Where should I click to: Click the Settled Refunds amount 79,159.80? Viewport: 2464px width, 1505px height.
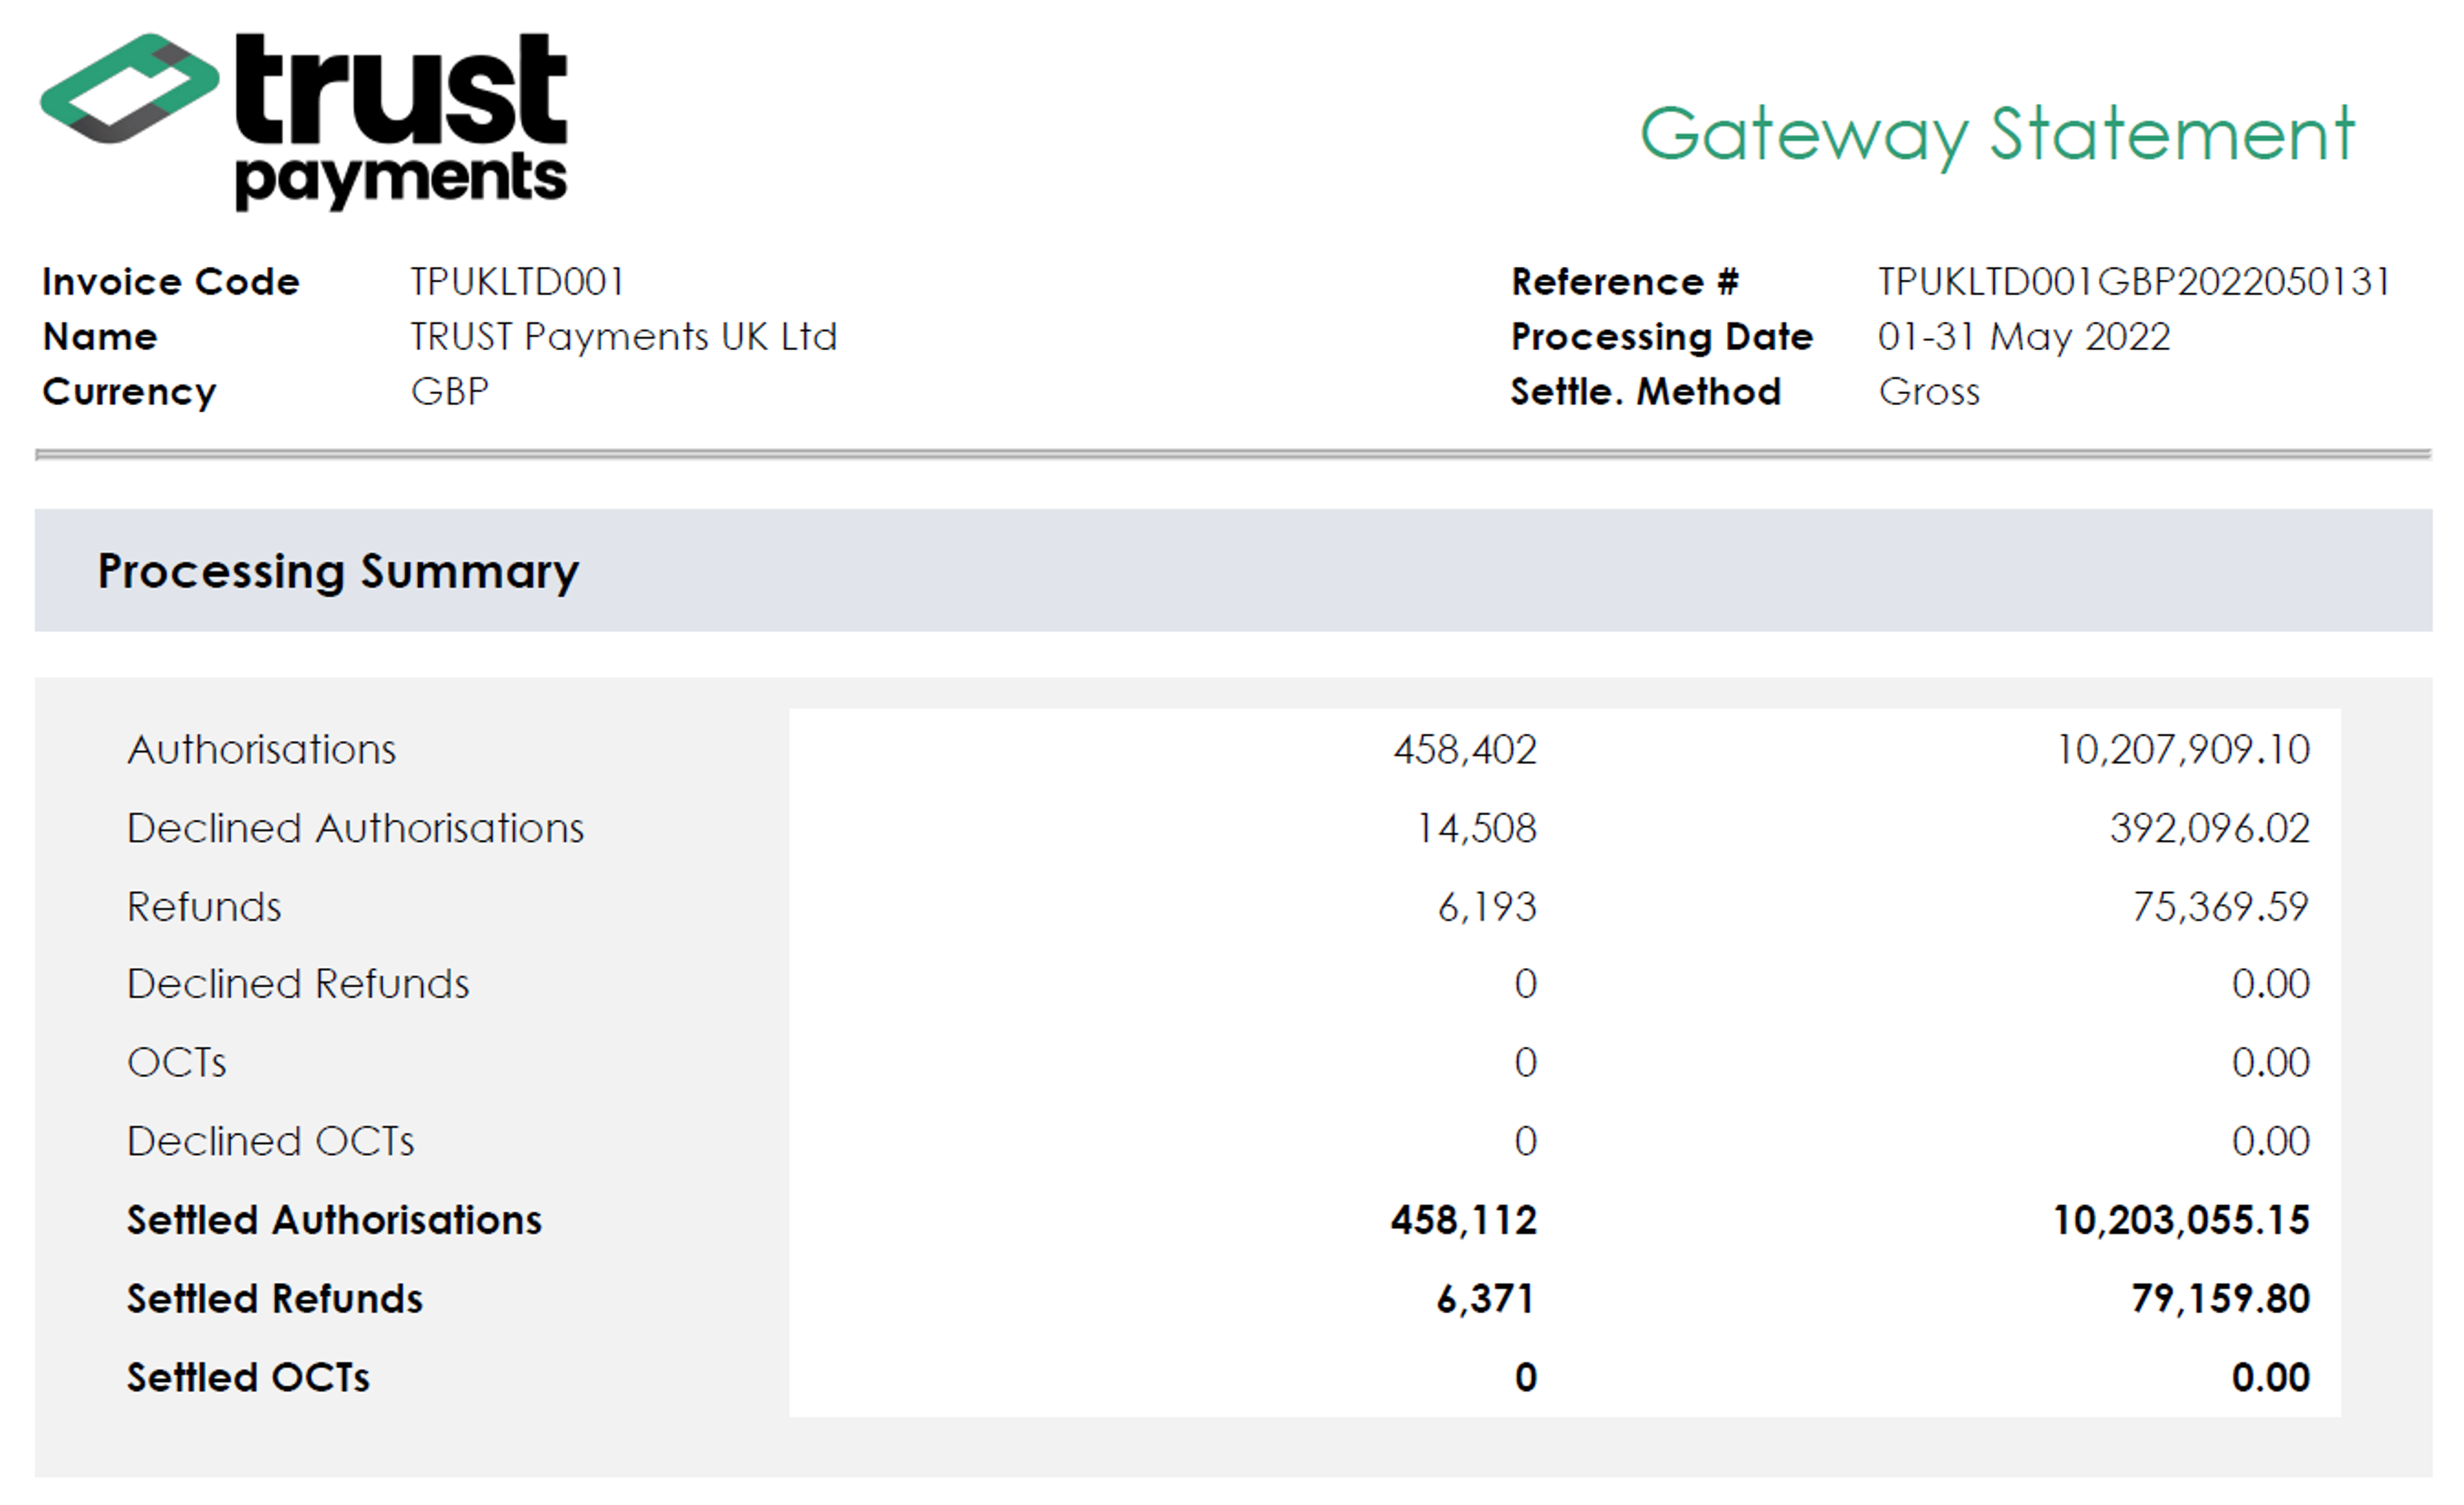[x=2220, y=1299]
